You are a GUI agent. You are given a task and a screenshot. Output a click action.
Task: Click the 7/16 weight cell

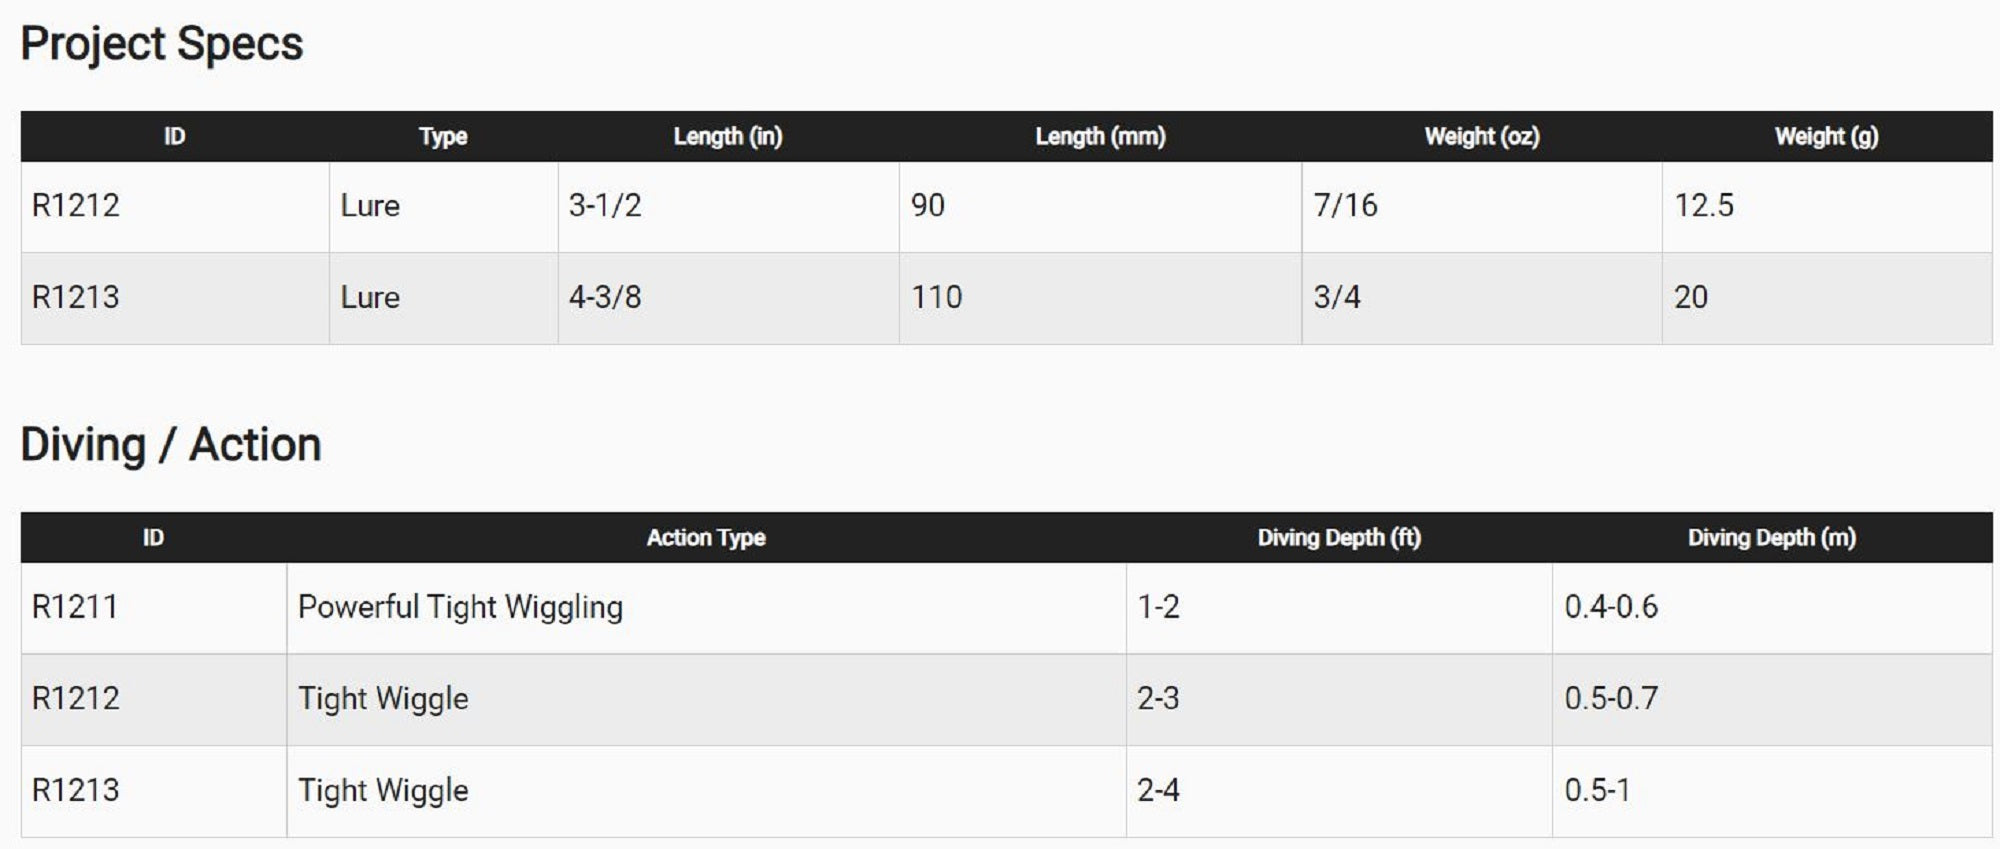click(1345, 206)
